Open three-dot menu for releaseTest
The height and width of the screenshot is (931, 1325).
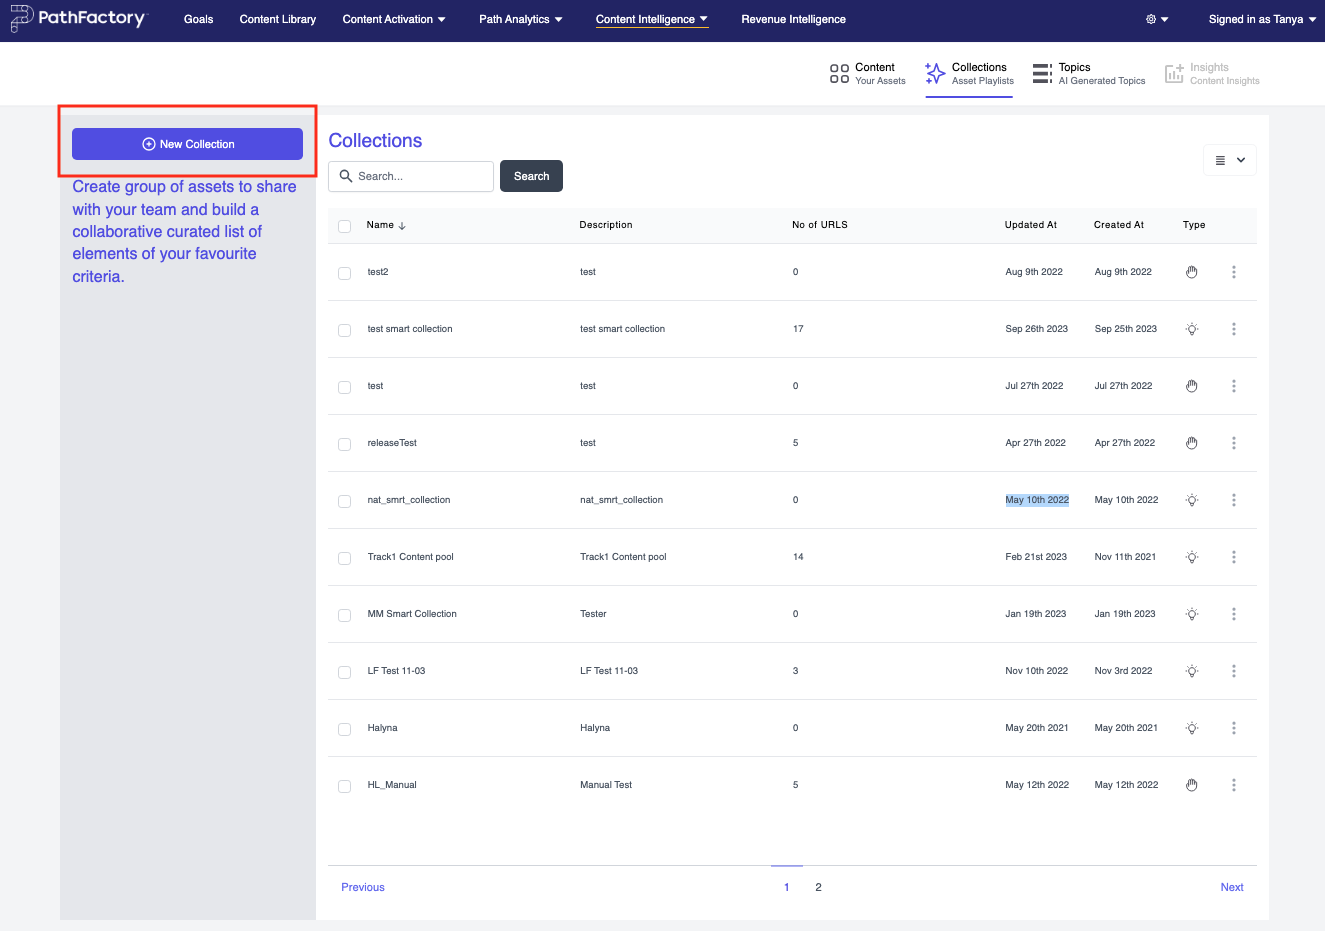(x=1233, y=443)
